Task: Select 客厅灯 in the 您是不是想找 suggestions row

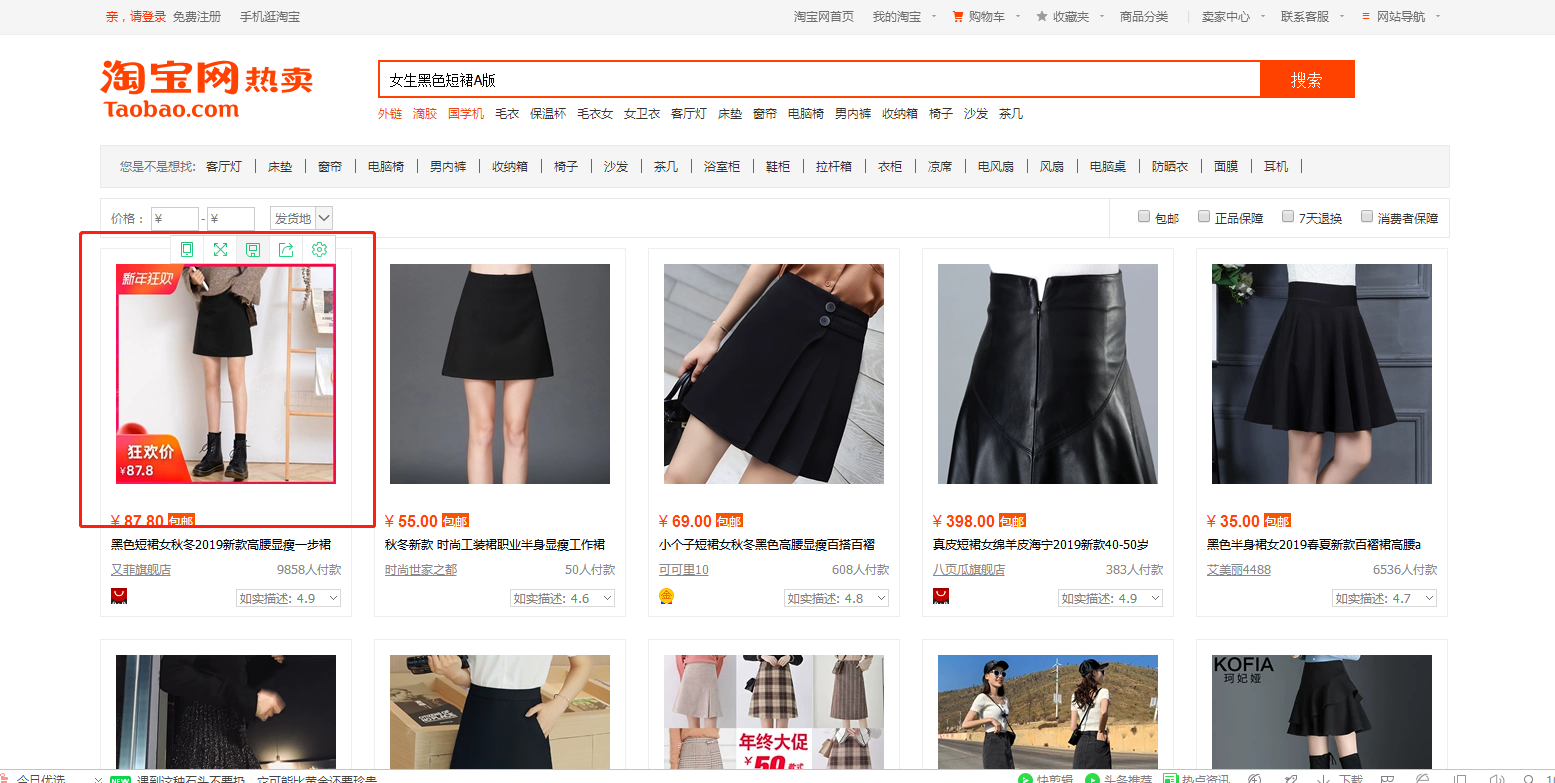Action: 224,166
